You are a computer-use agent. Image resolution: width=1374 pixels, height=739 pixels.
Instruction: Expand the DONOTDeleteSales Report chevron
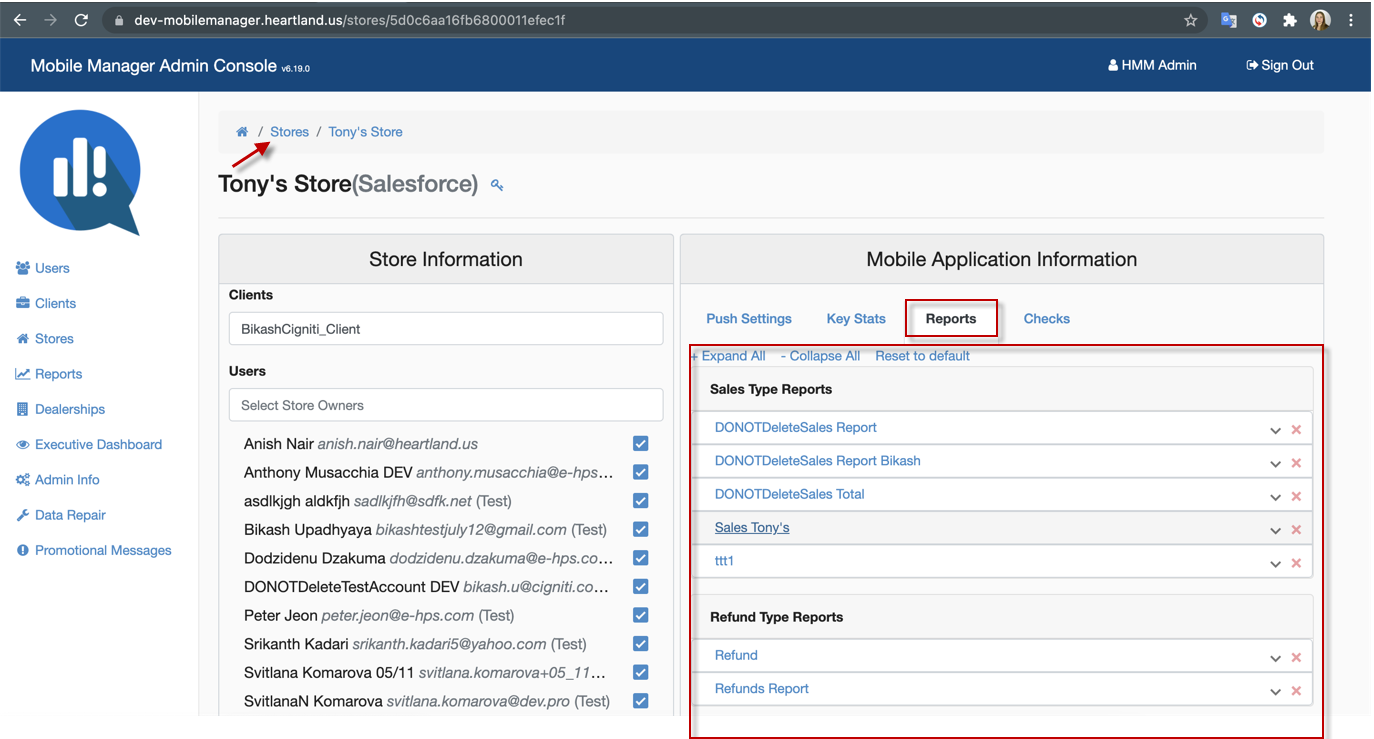1275,430
